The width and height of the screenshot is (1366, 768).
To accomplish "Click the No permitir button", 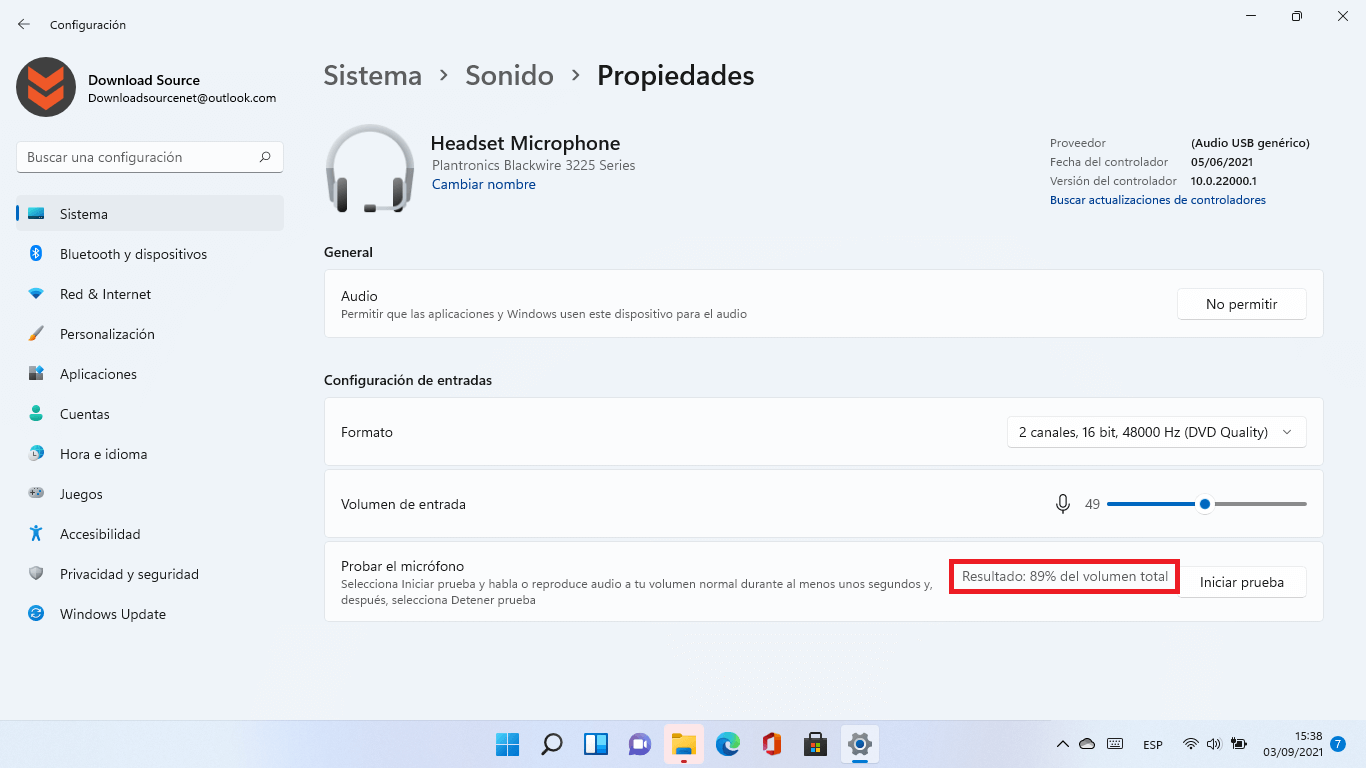I will tap(1242, 304).
